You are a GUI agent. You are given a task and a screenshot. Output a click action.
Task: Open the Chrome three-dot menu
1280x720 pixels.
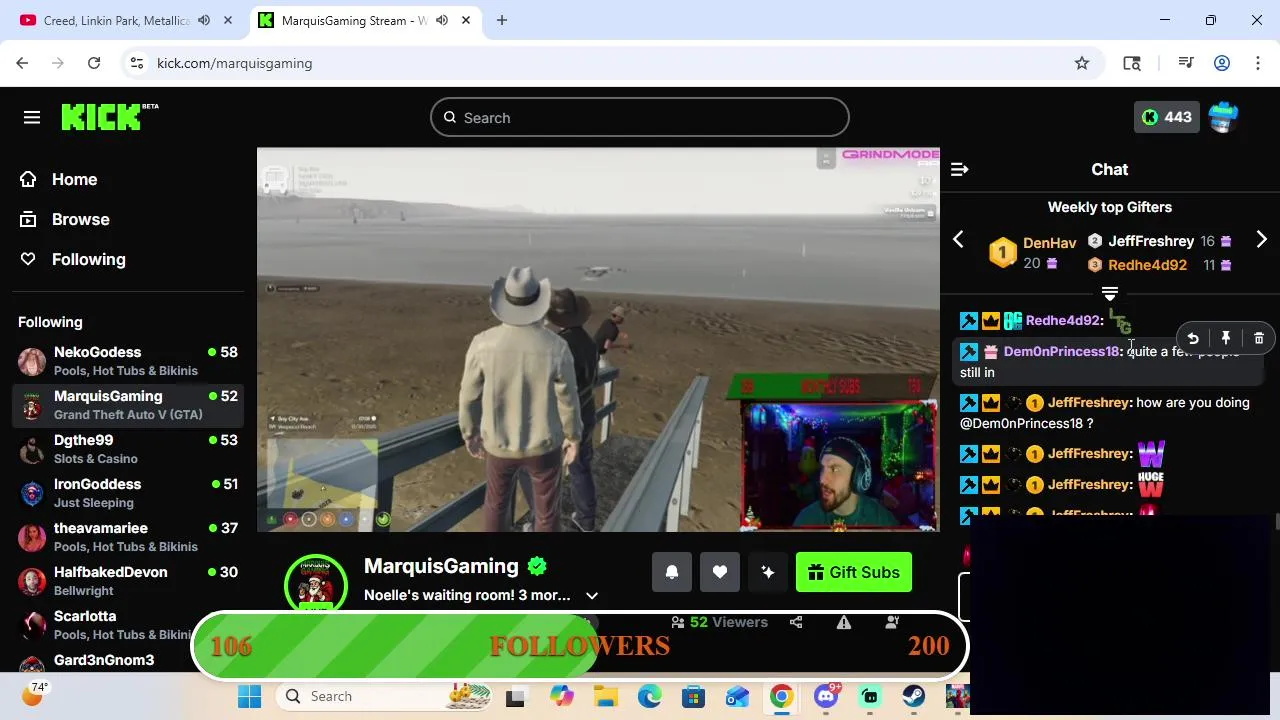click(1257, 63)
